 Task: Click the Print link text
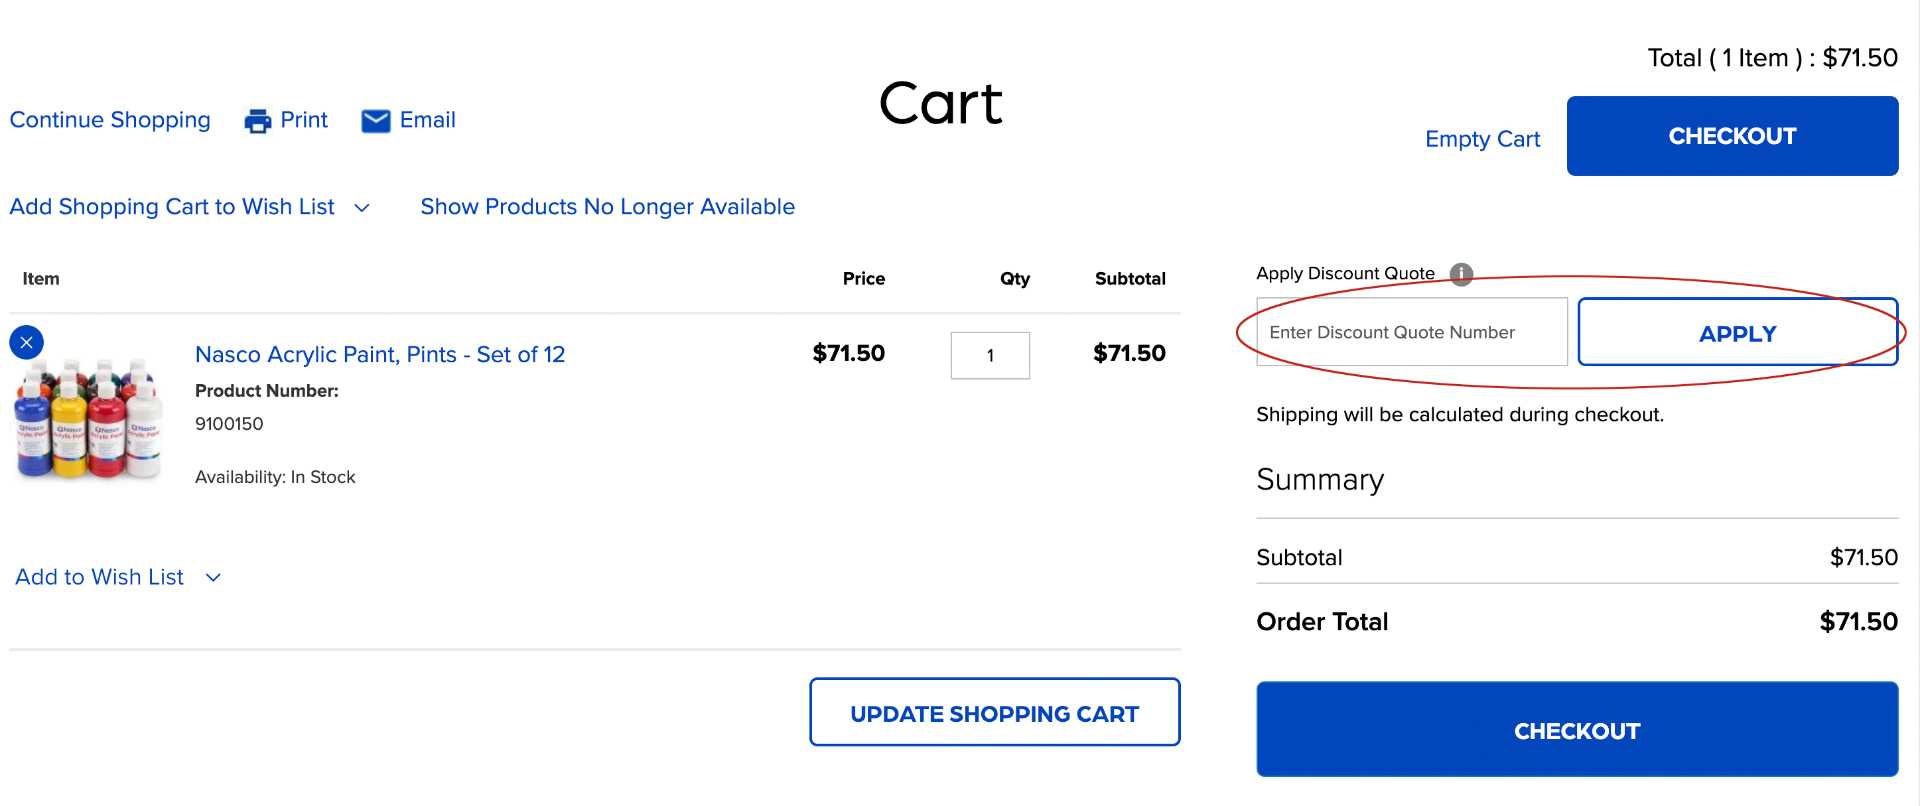point(304,120)
